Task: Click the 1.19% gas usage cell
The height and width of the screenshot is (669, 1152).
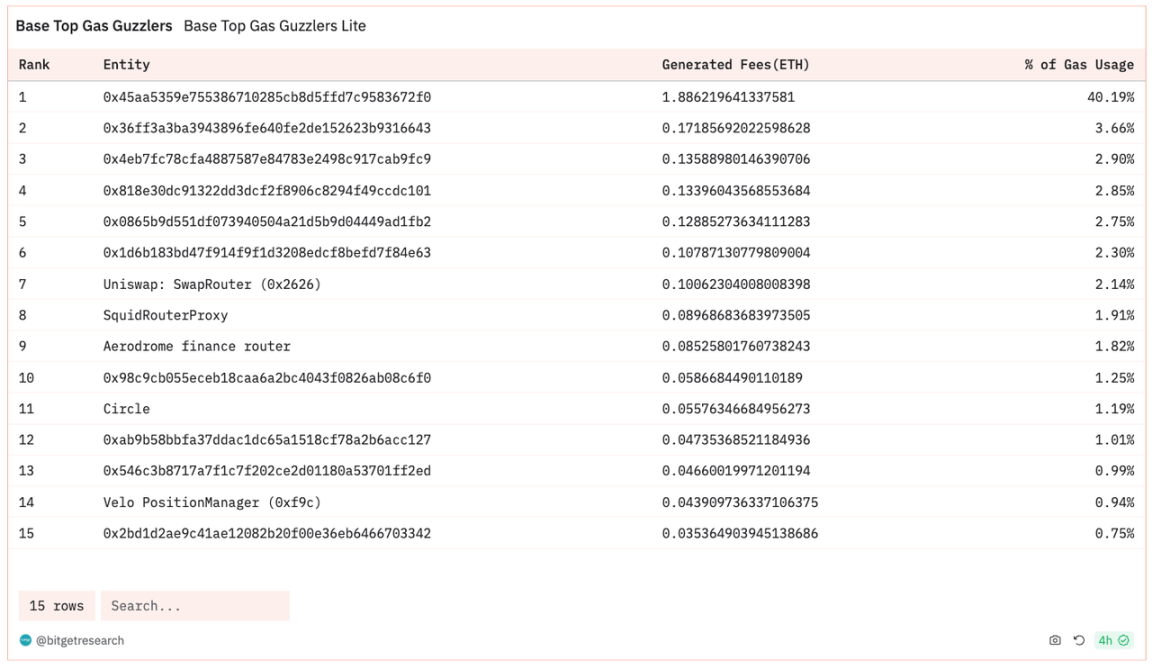Action: click(x=1115, y=408)
